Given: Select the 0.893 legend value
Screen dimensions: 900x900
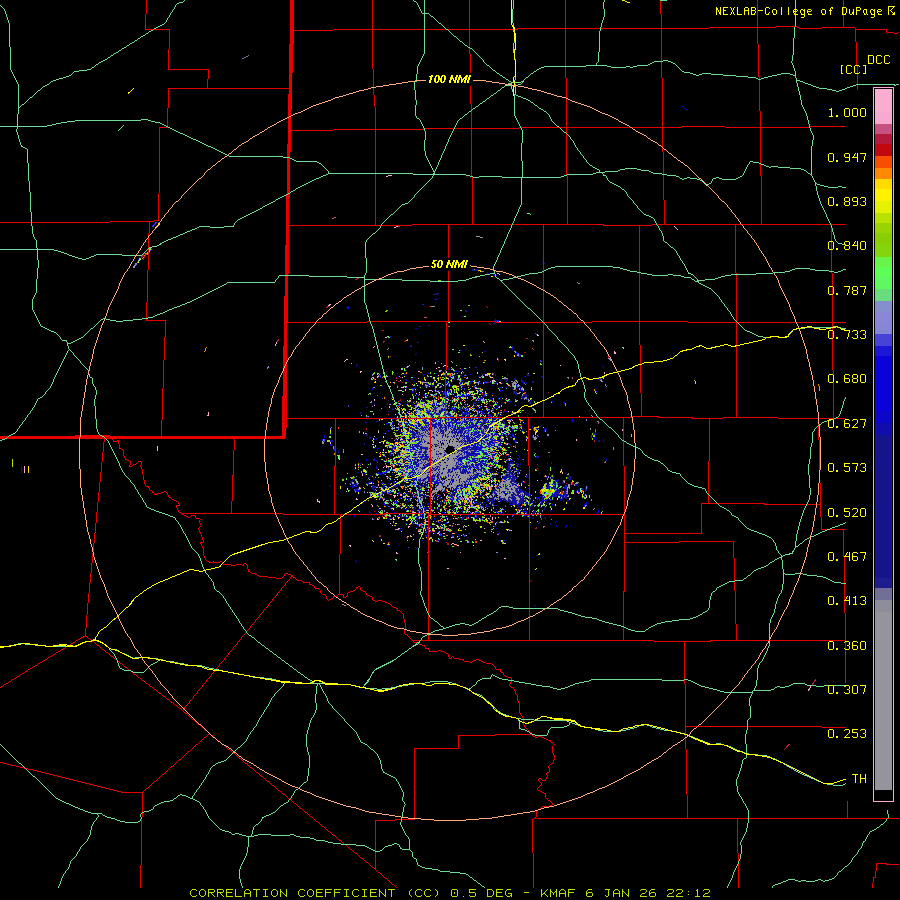Looking at the screenshot, I should [847, 201].
